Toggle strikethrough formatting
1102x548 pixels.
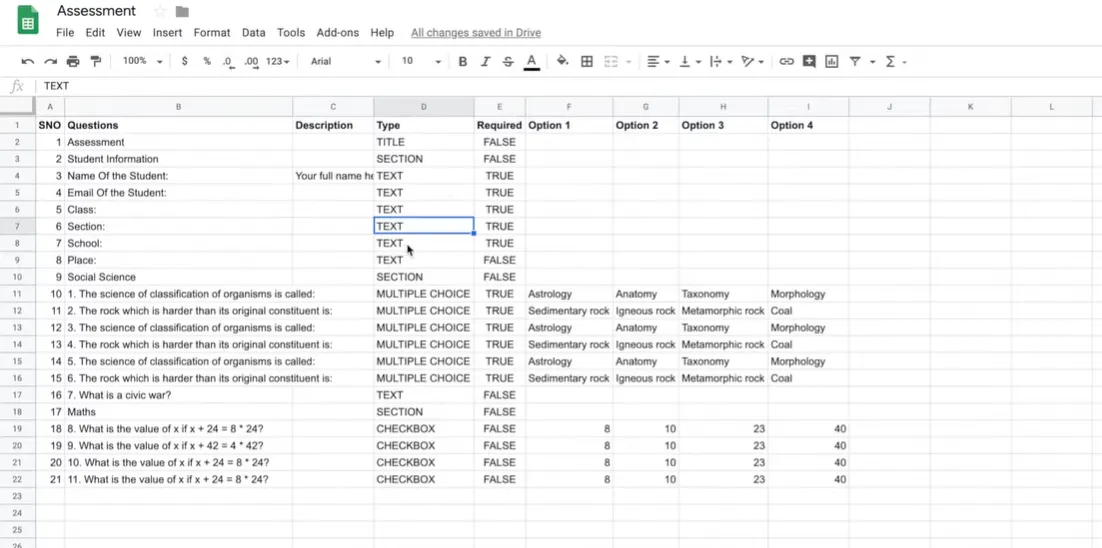coord(508,62)
